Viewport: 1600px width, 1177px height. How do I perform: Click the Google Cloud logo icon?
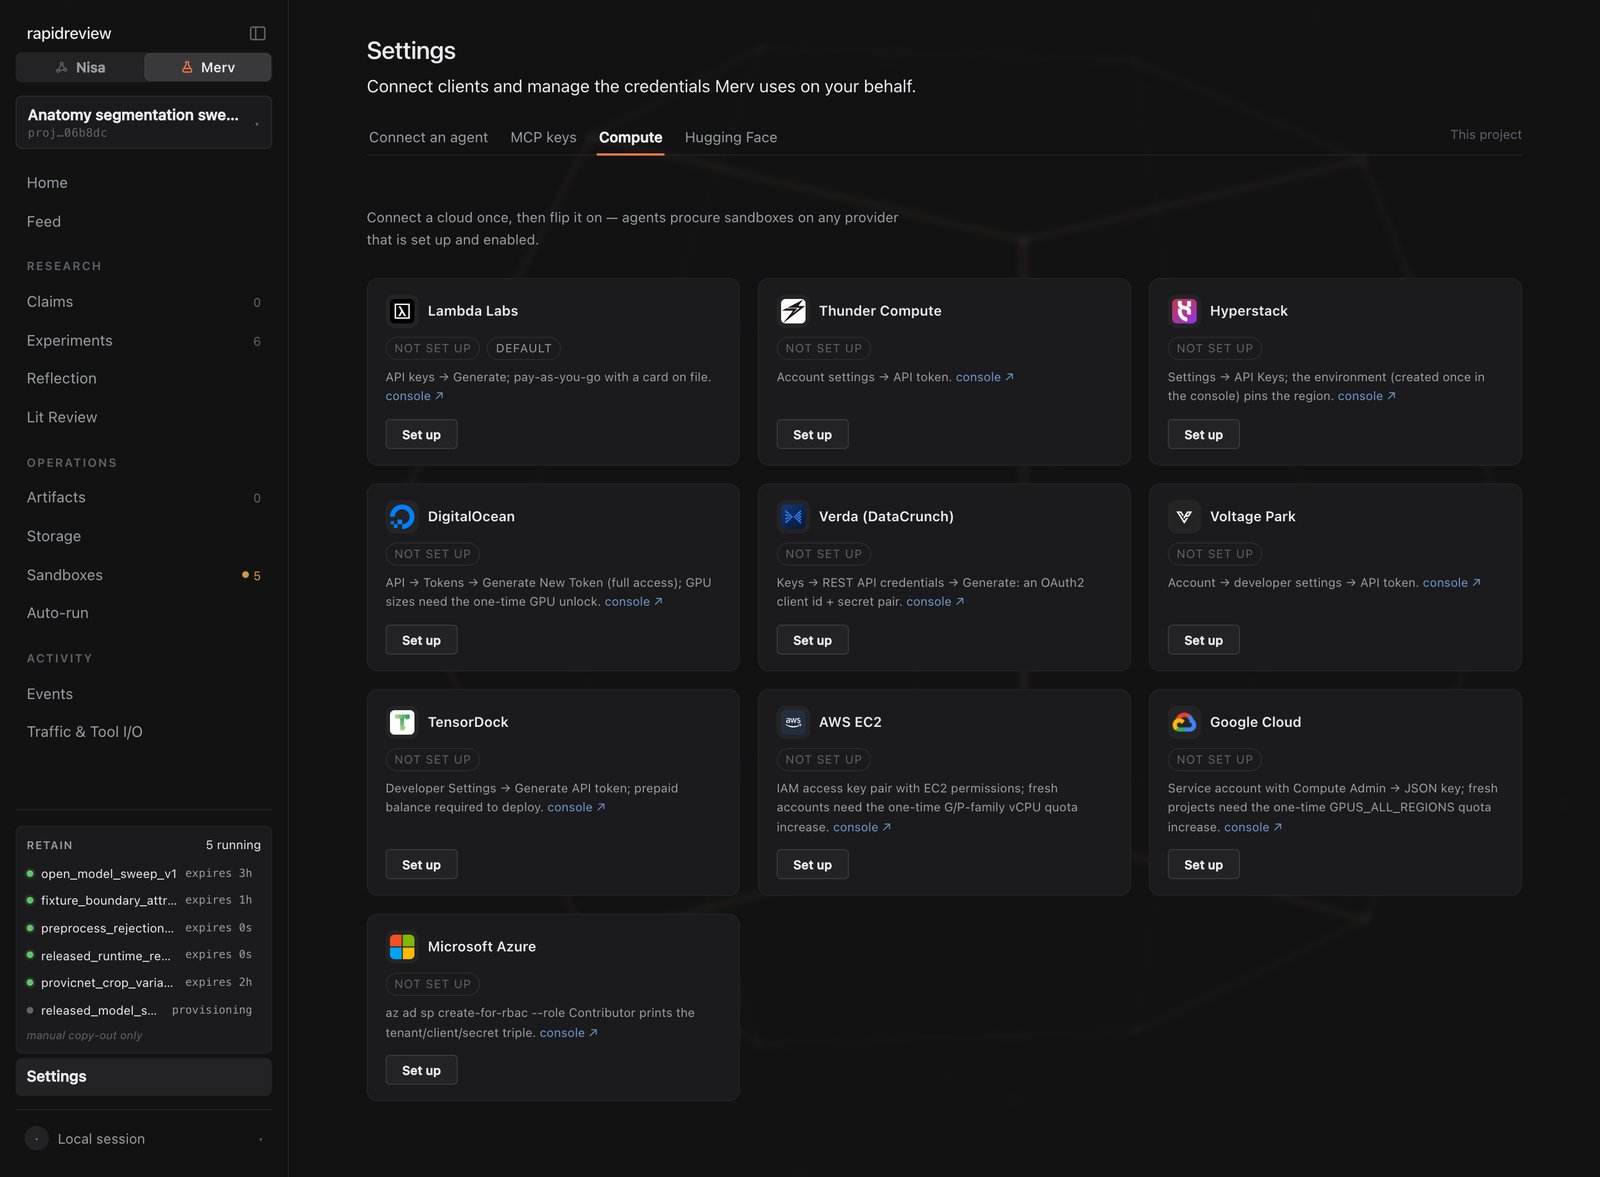pyautogui.click(x=1184, y=722)
